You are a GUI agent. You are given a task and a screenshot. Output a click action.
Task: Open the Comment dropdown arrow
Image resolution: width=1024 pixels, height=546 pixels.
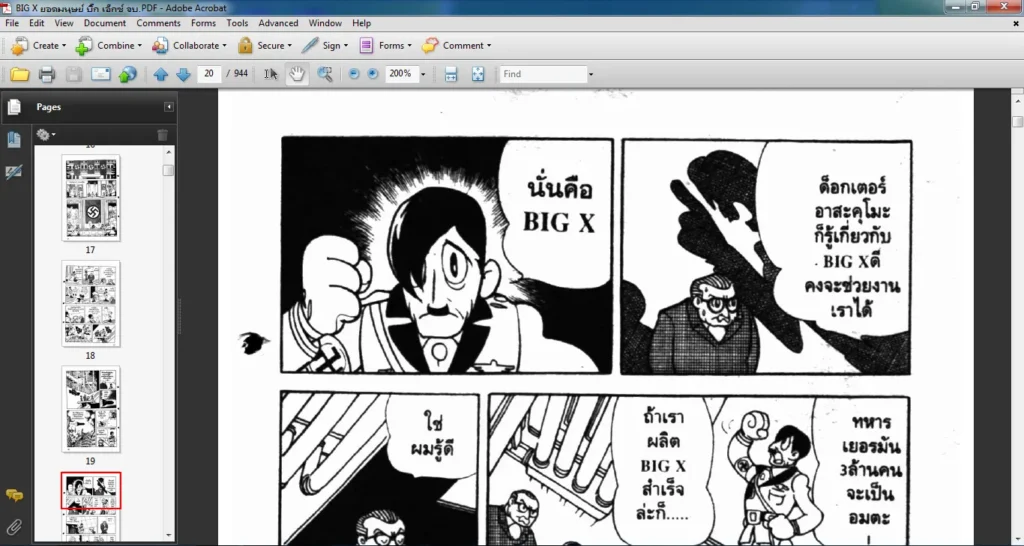(488, 46)
